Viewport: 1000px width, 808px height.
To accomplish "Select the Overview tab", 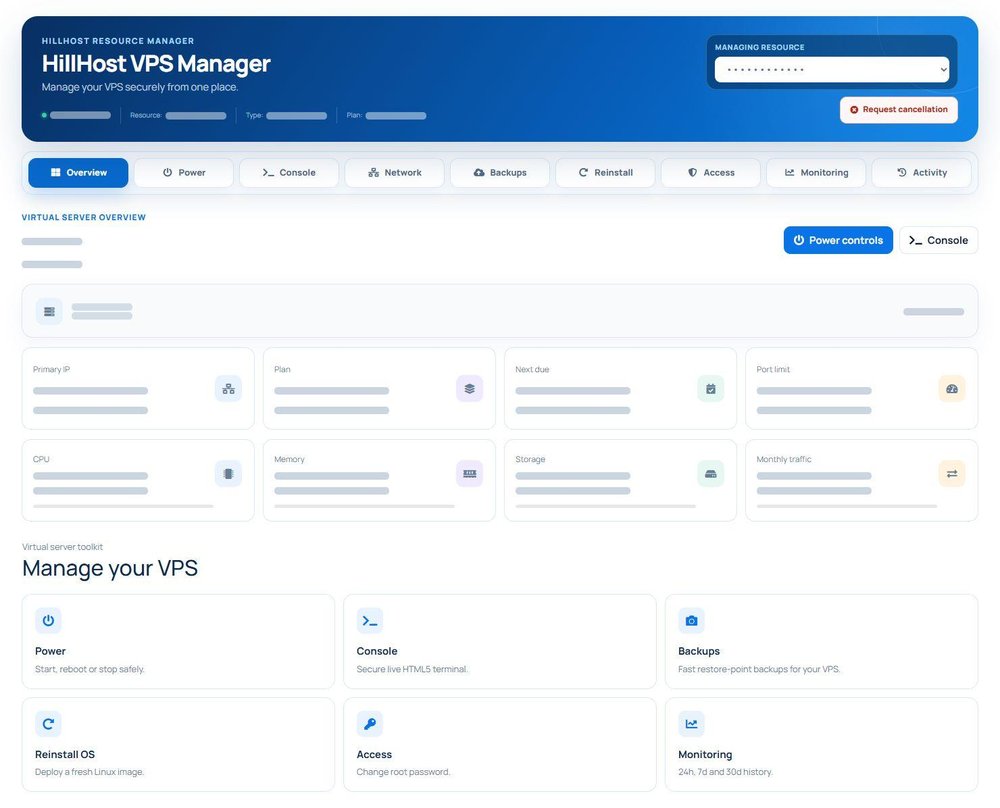I will pos(78,173).
